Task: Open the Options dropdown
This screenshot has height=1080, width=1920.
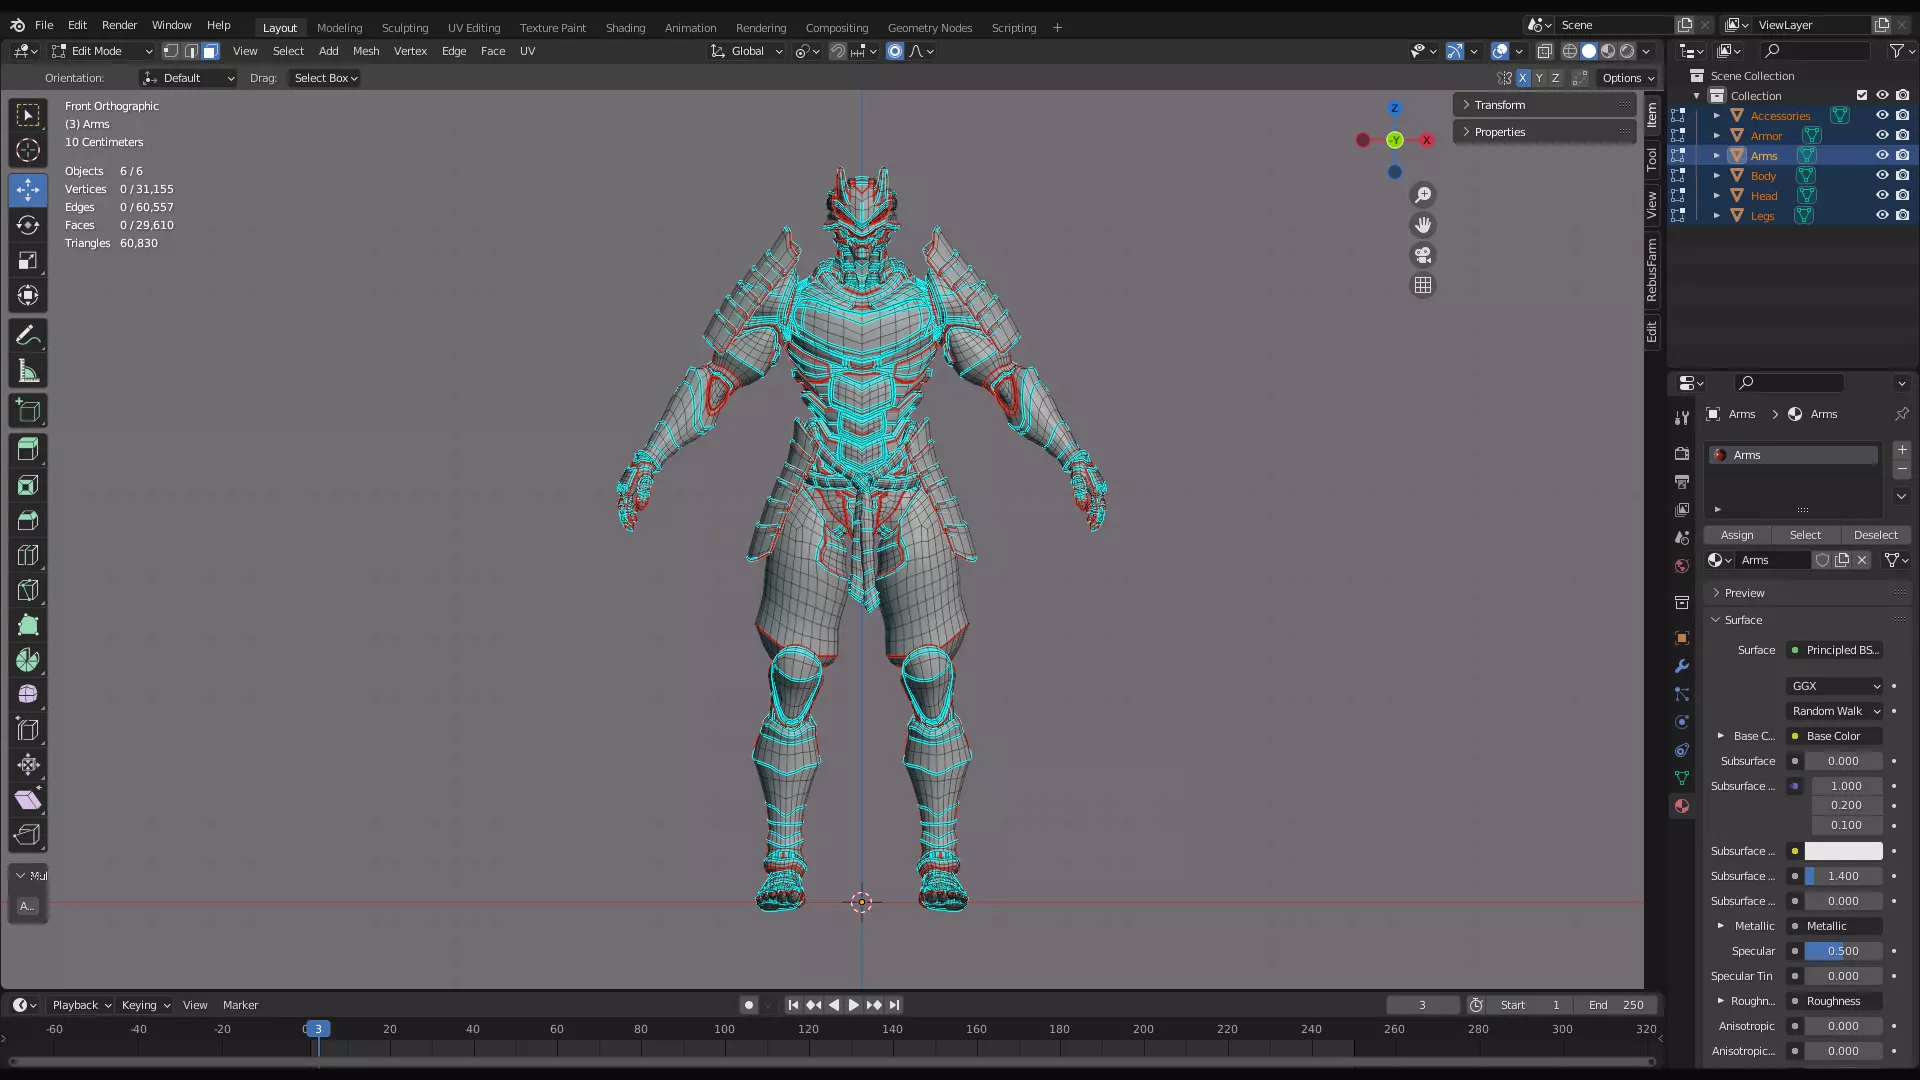Action: click(x=1628, y=78)
